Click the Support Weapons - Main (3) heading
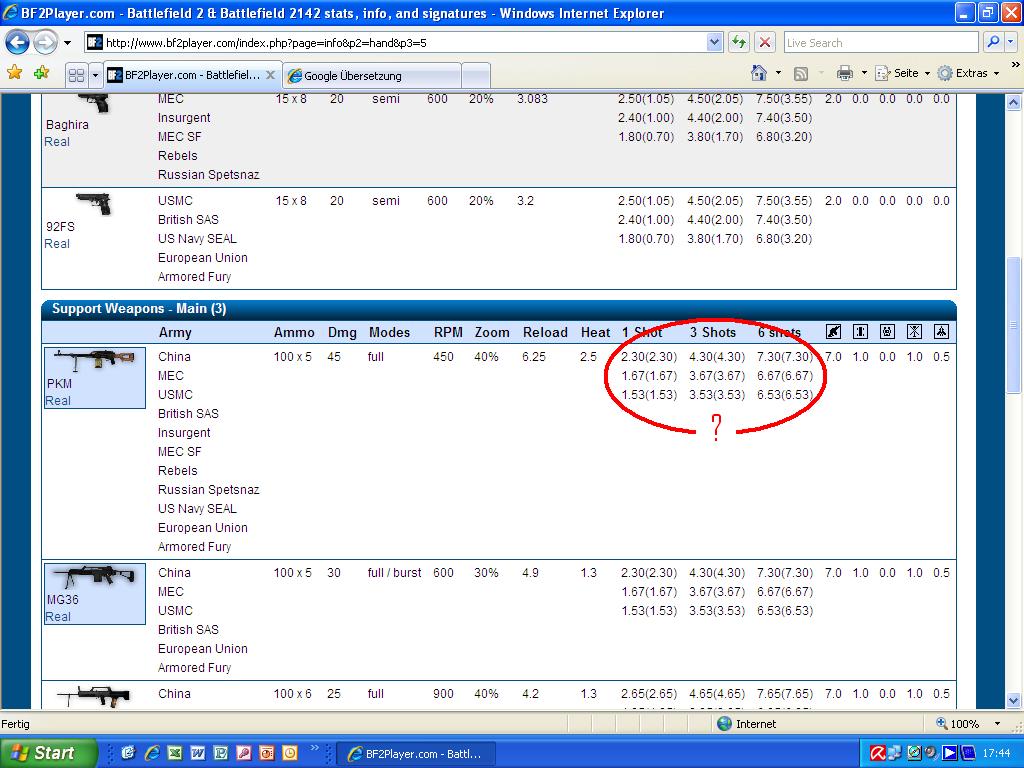 tap(139, 309)
